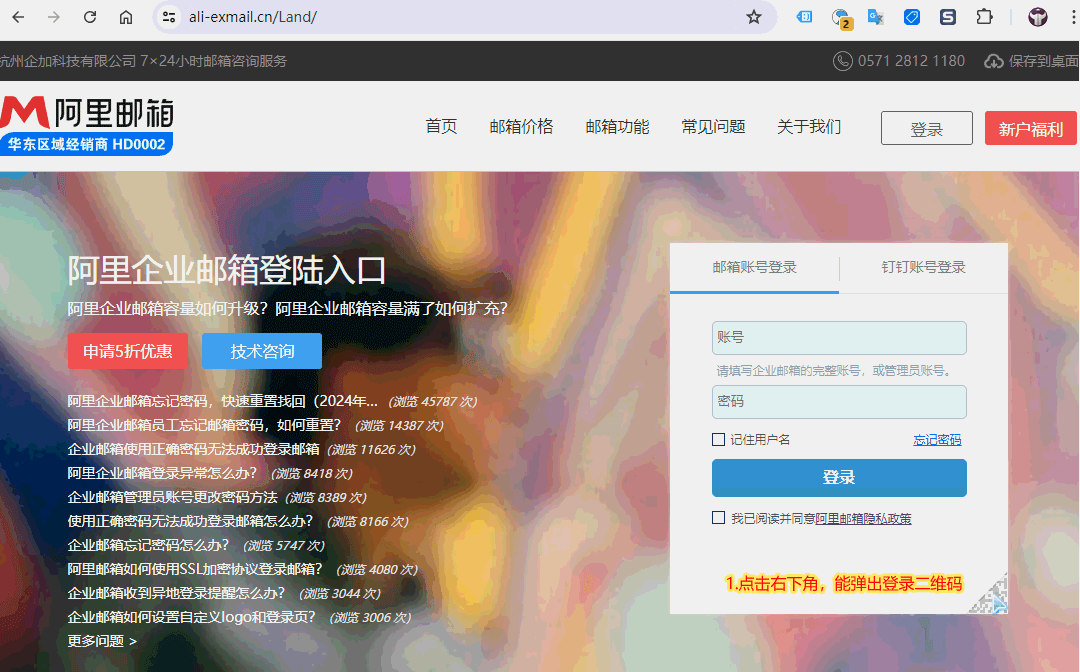Open article 企业邮箱使用正确密码无法成功登录邮箱
Viewport: 1080px width, 672px height.
(194, 450)
